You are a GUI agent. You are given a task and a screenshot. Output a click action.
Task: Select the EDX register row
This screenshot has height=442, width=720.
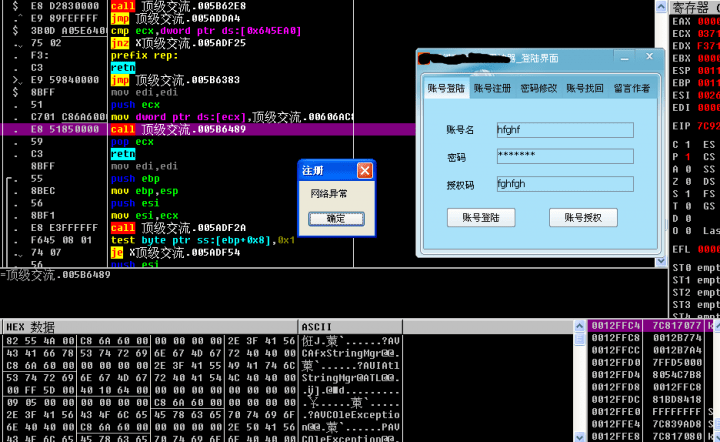[695, 46]
